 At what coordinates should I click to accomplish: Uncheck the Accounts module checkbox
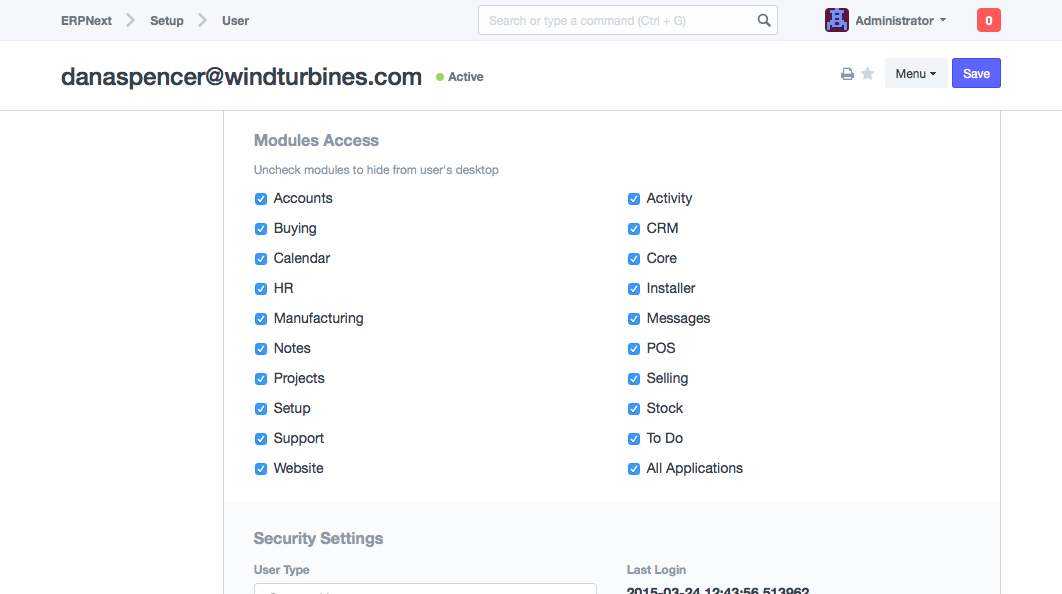tap(261, 199)
